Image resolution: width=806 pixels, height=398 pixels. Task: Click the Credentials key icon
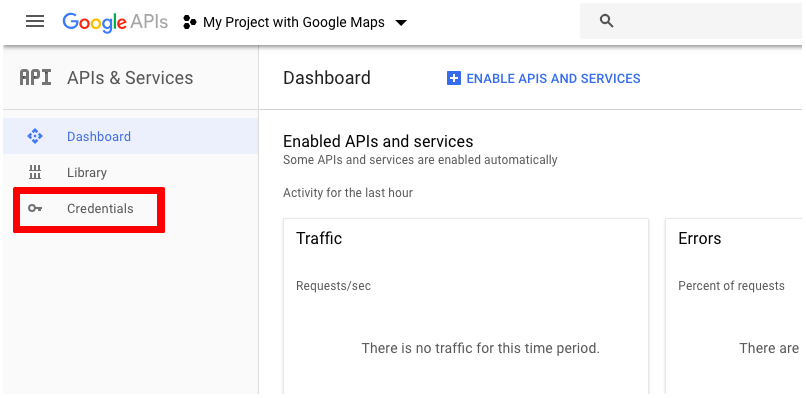pyautogui.click(x=35, y=208)
